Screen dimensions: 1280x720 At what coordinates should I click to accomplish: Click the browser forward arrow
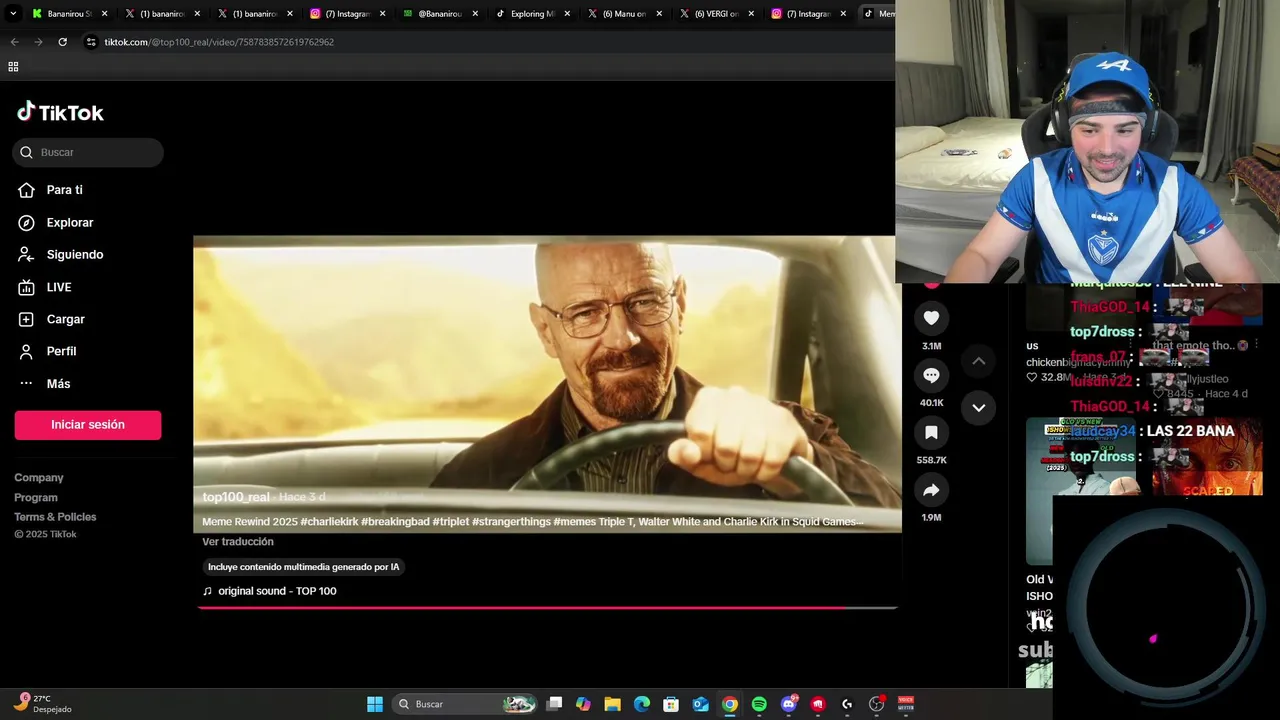pos(38,42)
